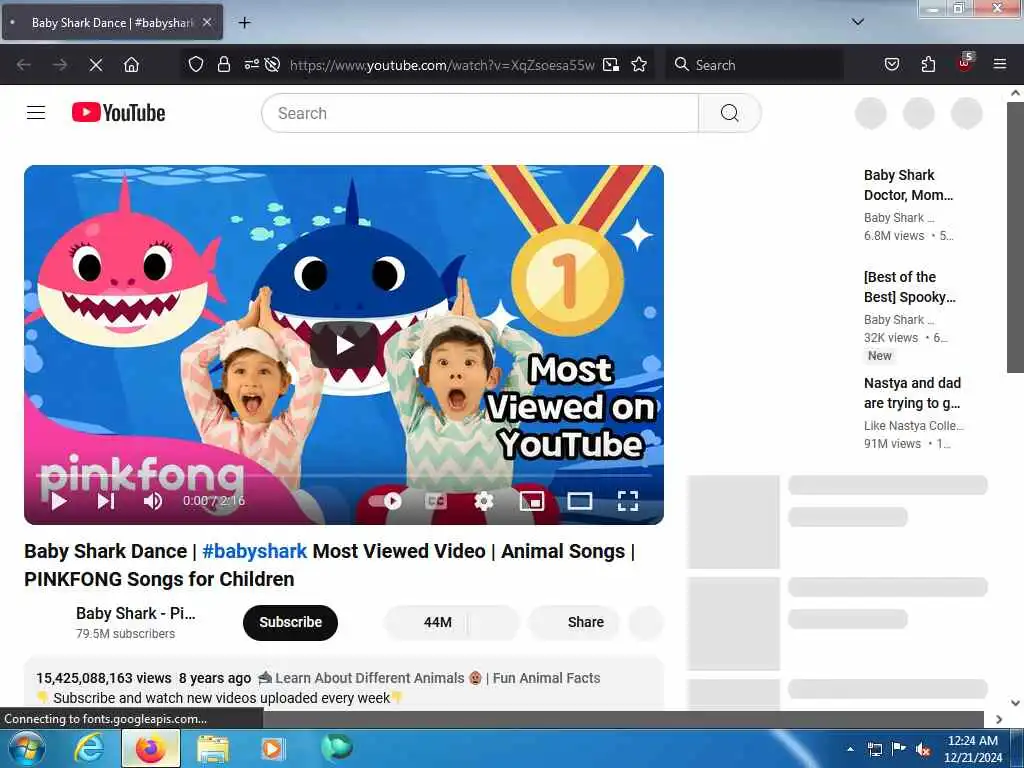Open Windows Media Player from the taskbar
Screen dimensions: 1024x768
[x=273, y=748]
